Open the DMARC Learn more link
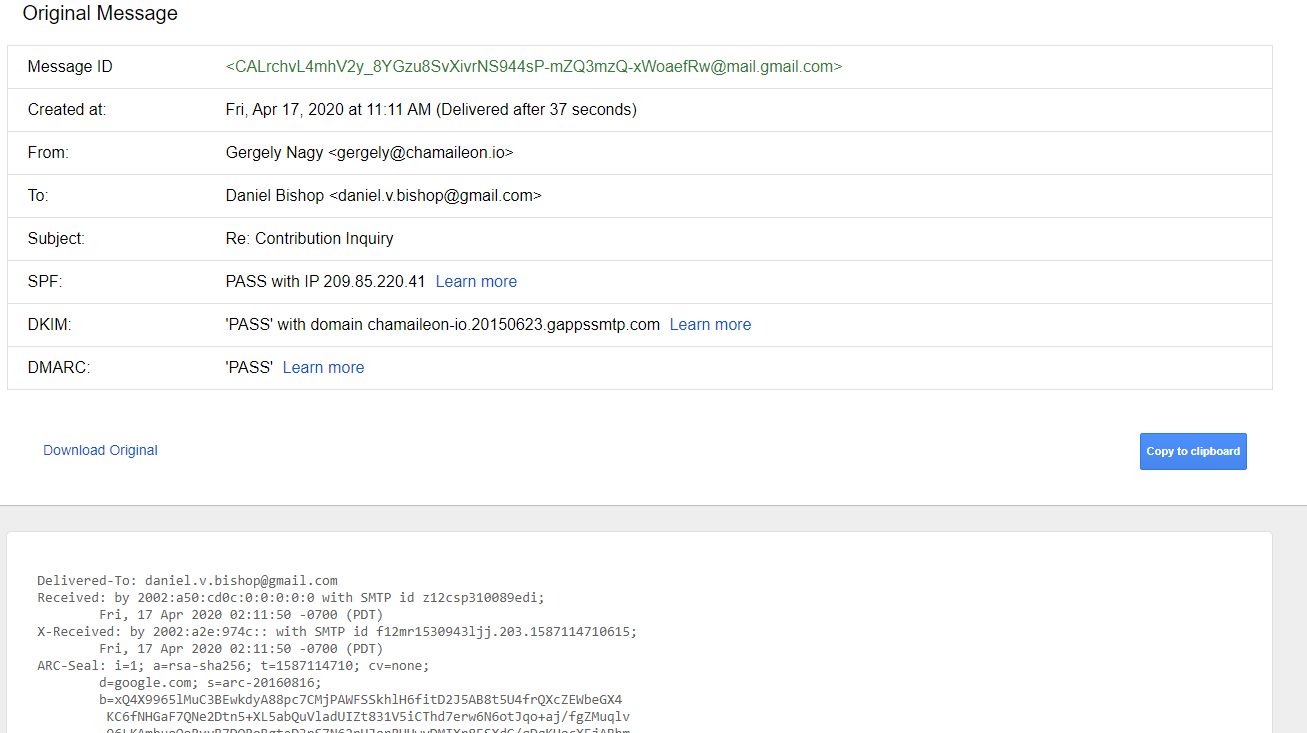 tap(323, 367)
